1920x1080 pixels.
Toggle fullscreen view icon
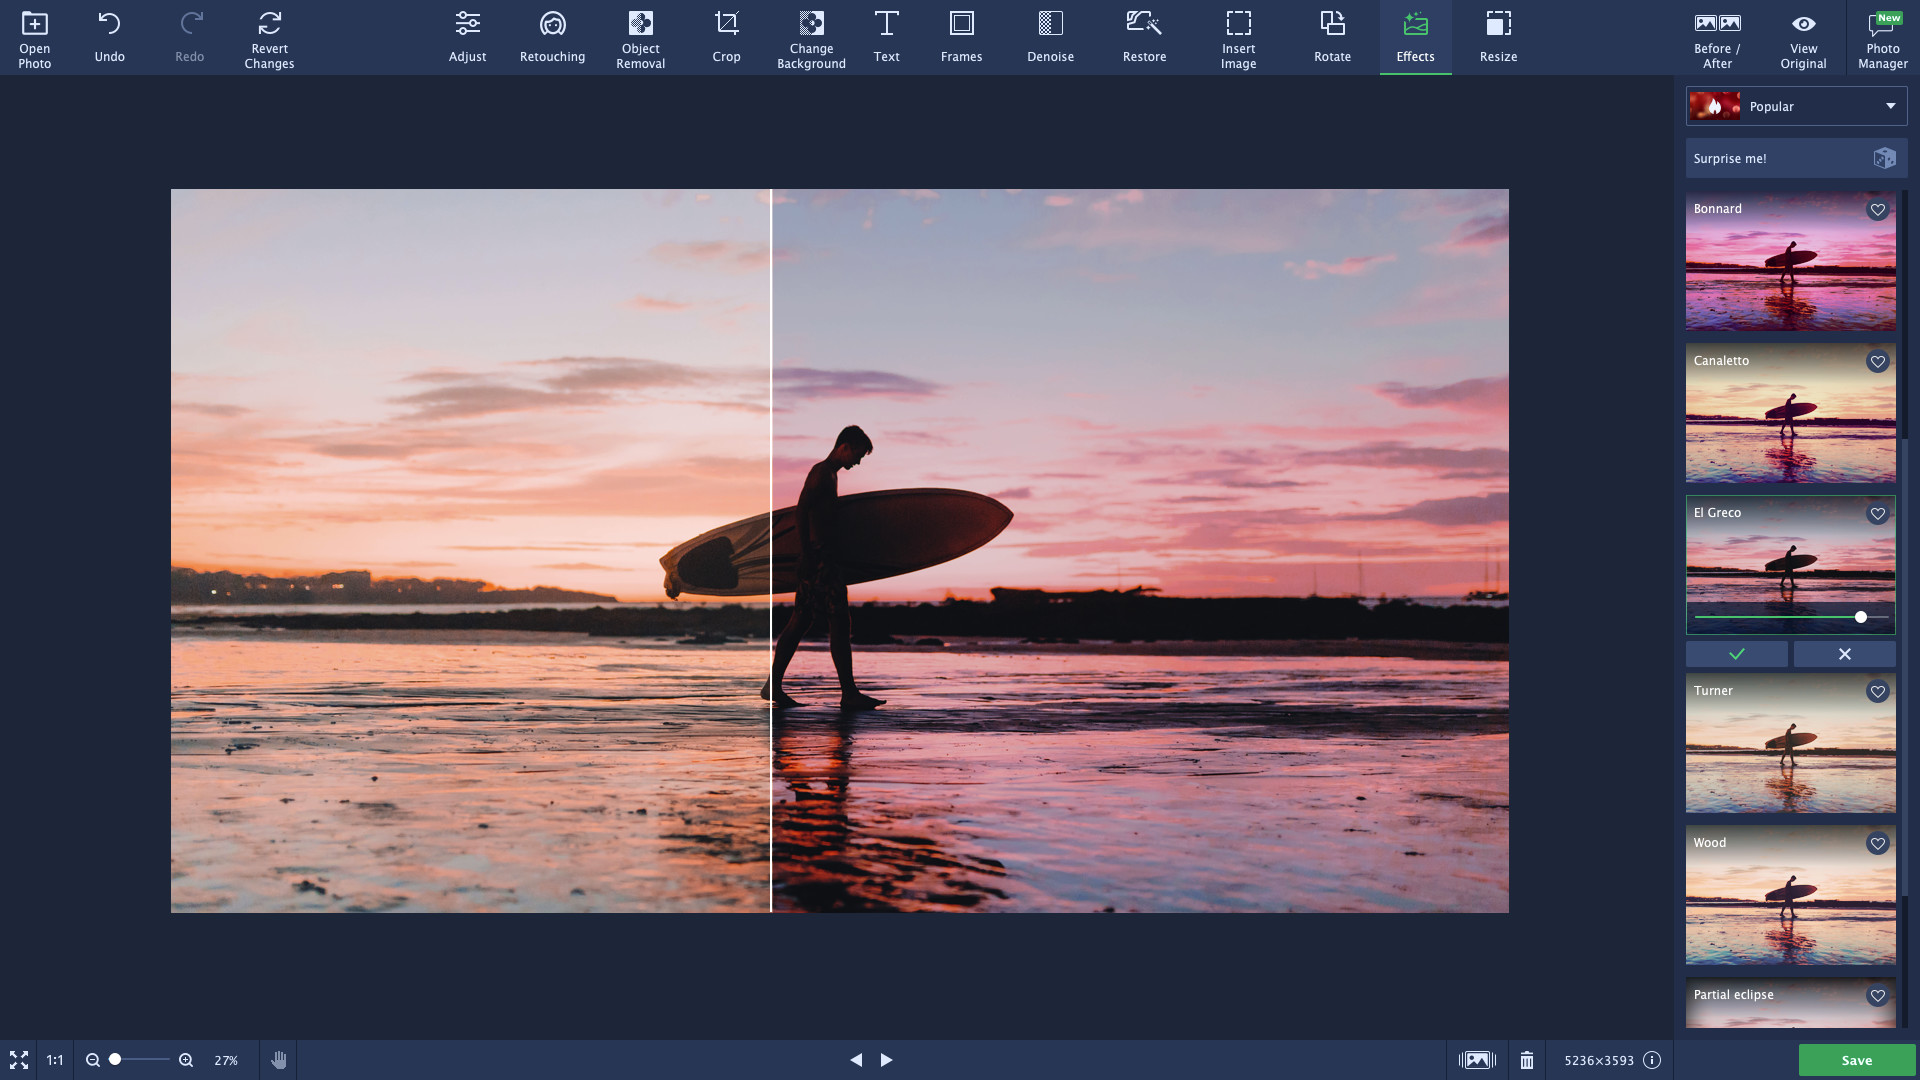point(19,1060)
